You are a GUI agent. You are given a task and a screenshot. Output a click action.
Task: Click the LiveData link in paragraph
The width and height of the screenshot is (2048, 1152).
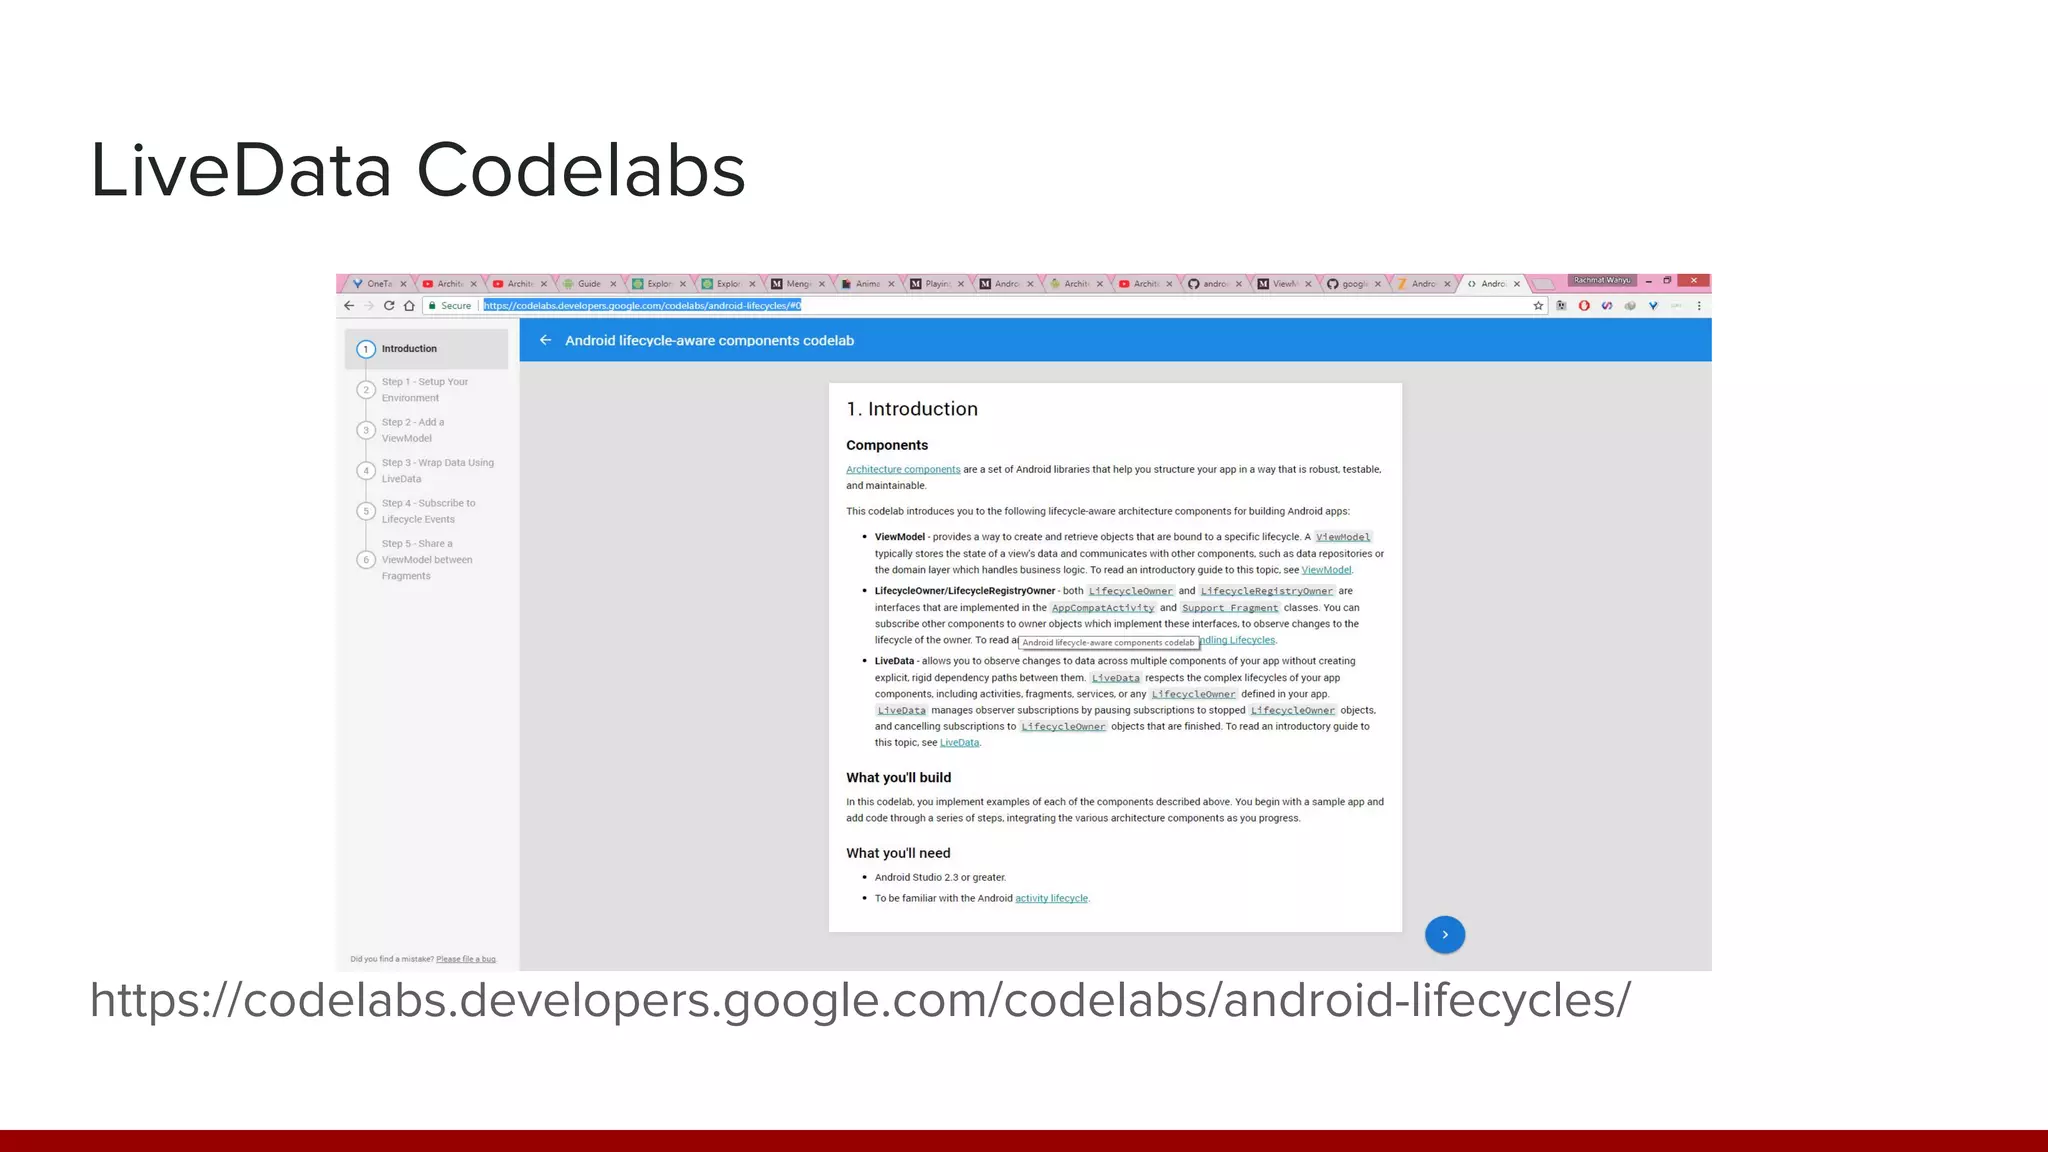(959, 743)
